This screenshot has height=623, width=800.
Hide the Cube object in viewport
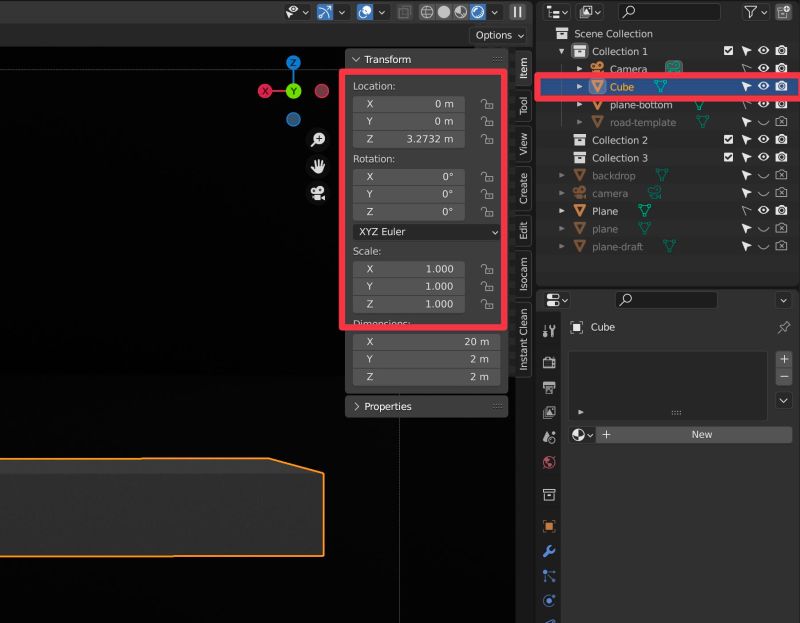(763, 86)
